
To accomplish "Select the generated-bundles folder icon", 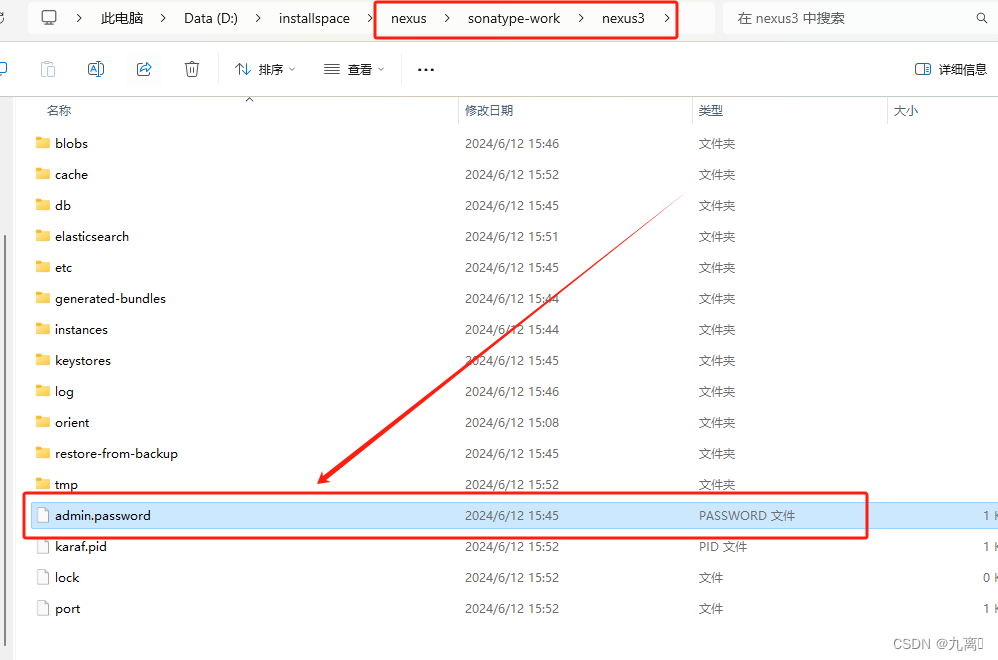I will 43,298.
